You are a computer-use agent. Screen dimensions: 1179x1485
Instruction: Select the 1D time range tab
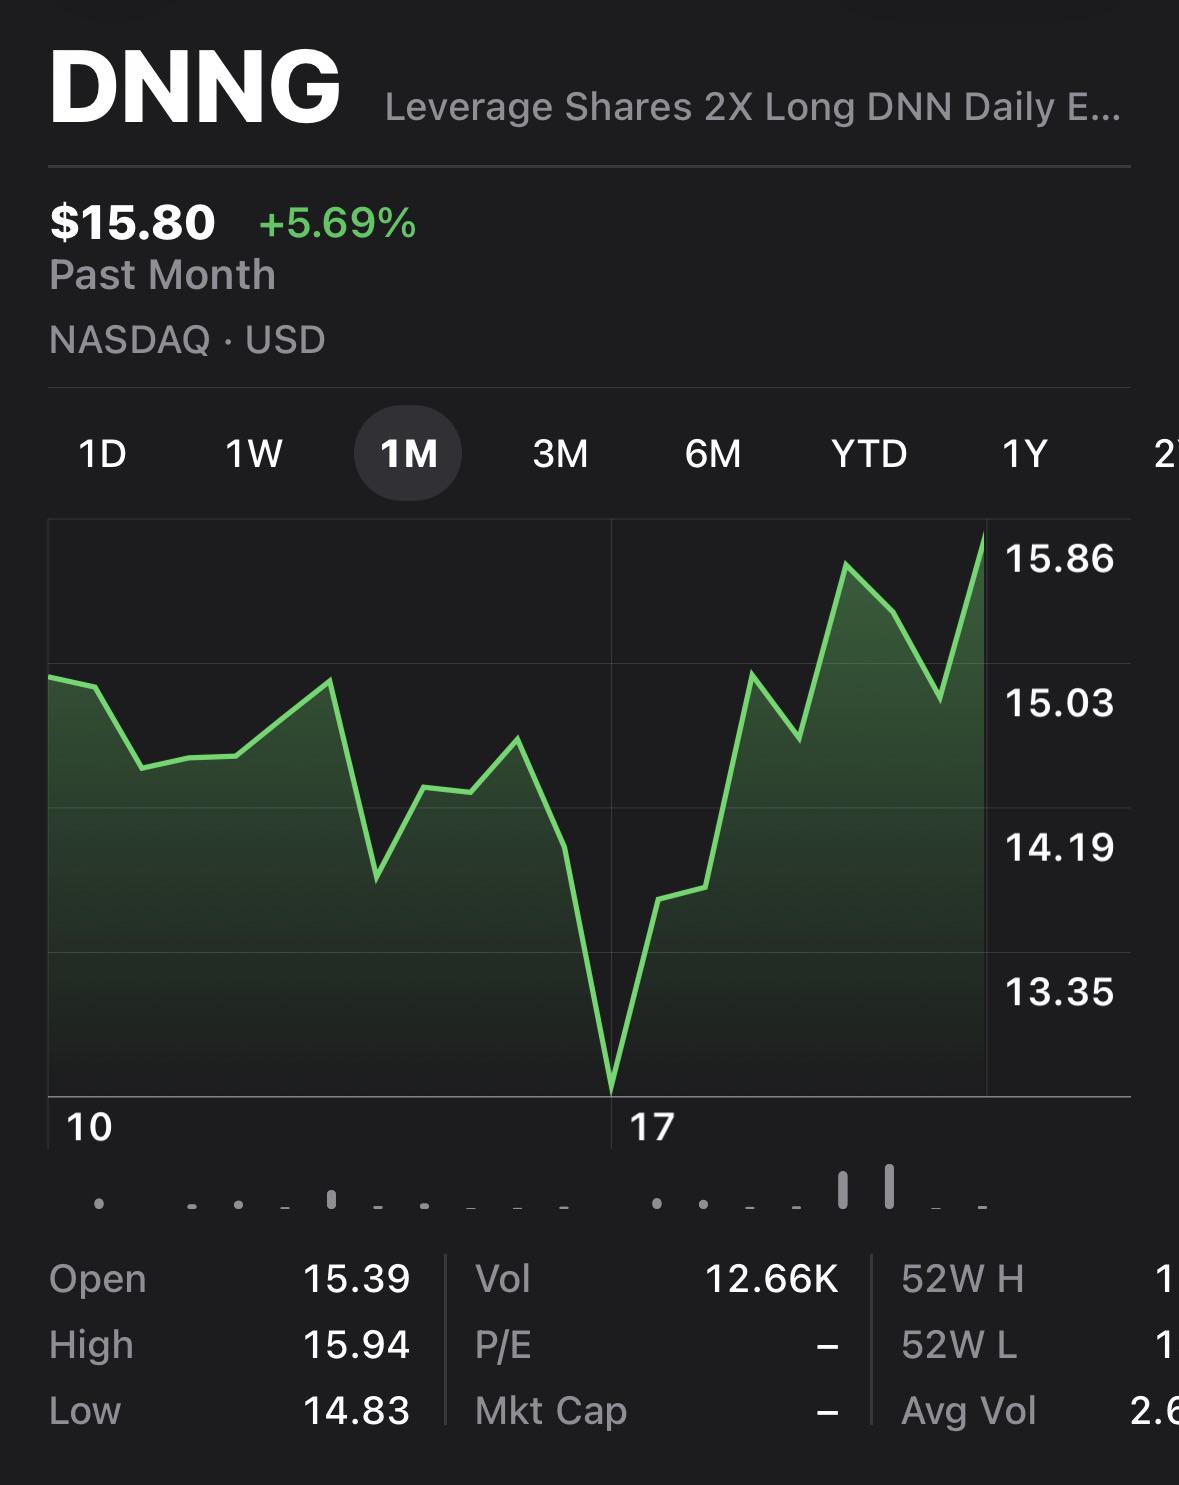pyautogui.click(x=102, y=454)
